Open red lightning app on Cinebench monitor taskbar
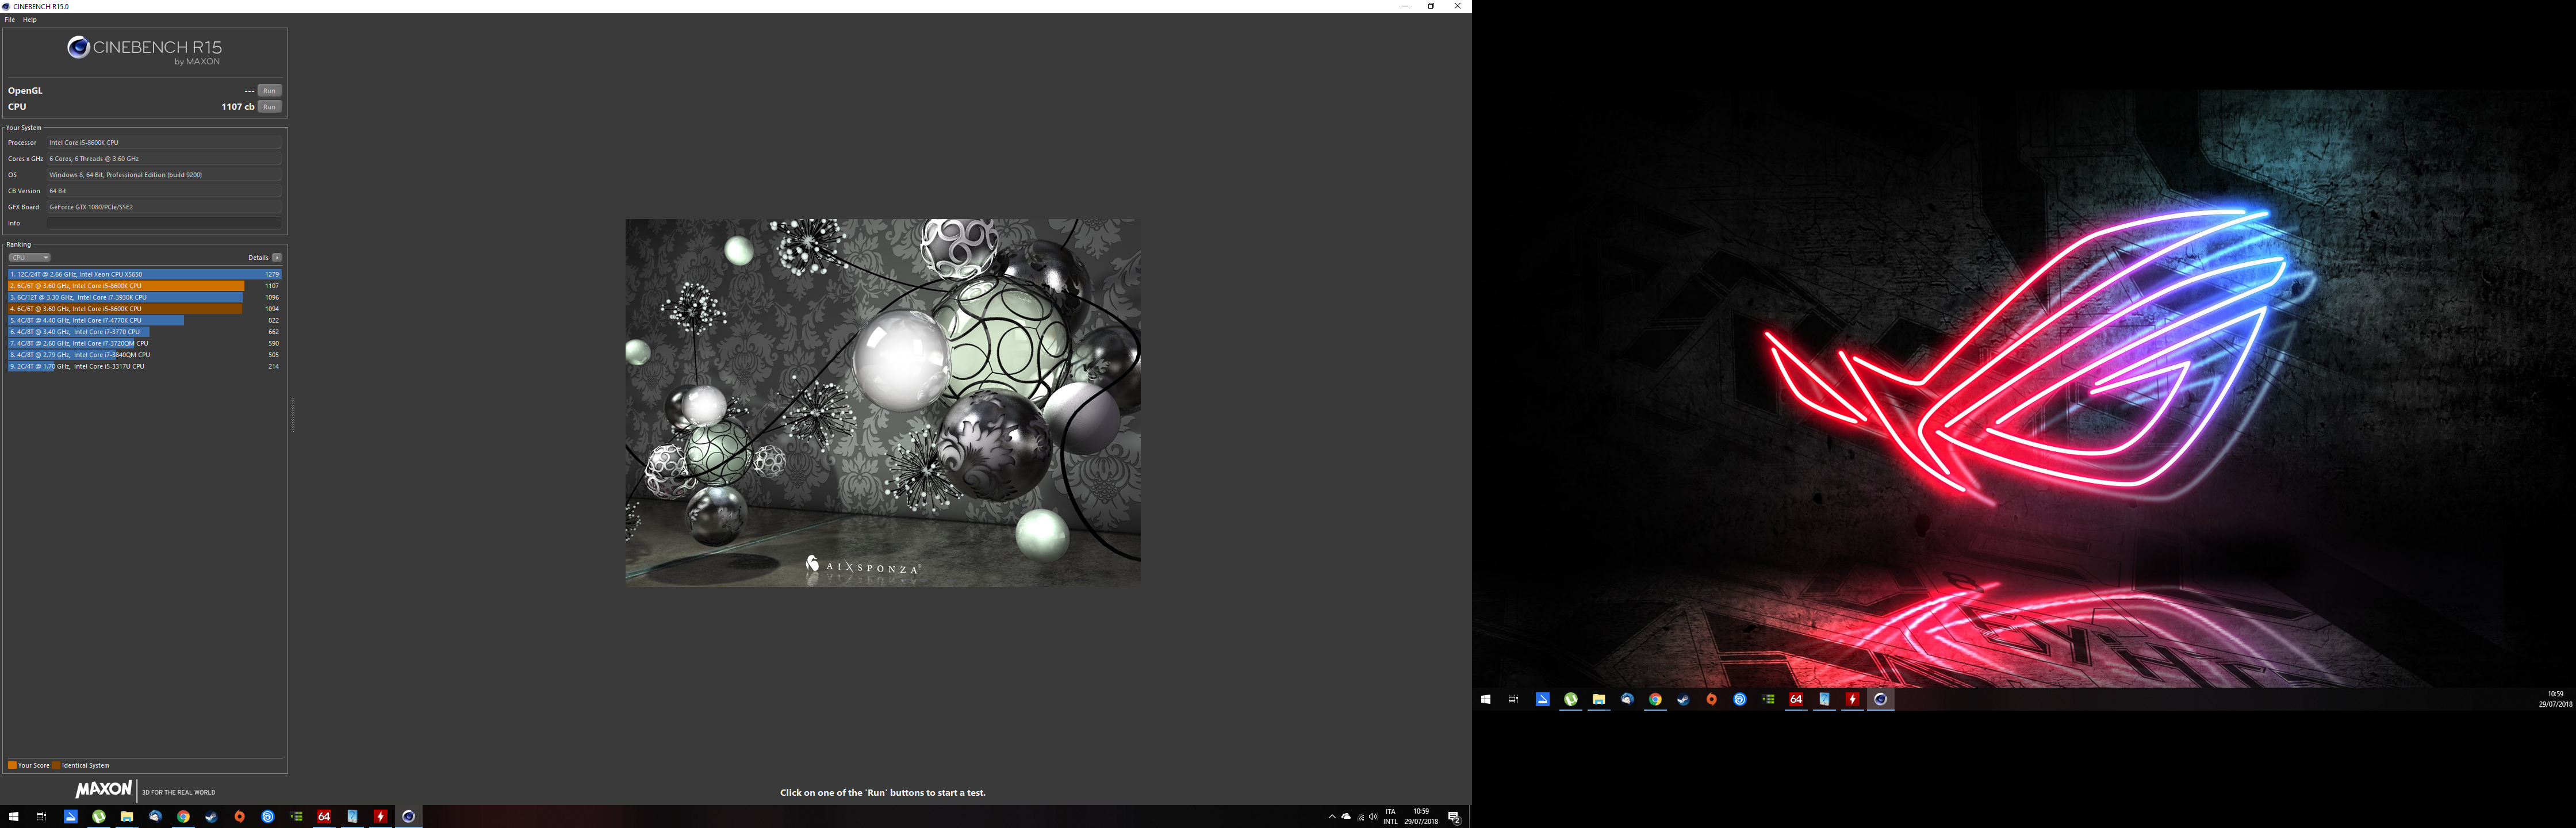The image size is (2576, 828). click(x=380, y=817)
